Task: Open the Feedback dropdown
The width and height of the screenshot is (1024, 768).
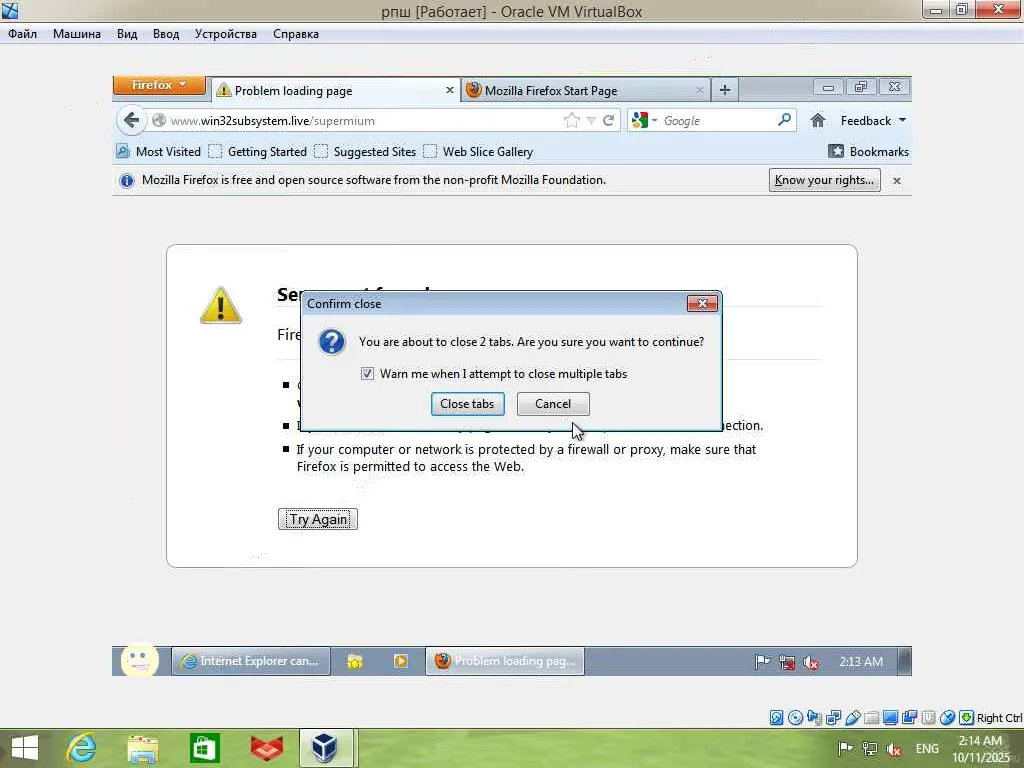Action: [x=872, y=121]
